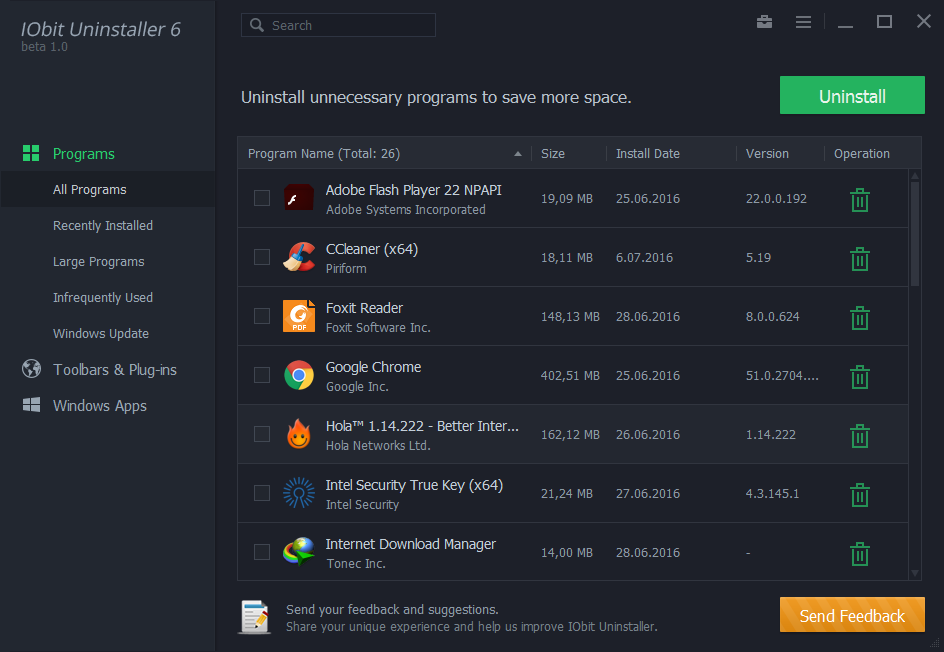Viewport: 944px width, 652px height.
Task: Click trash icon for Google Chrome
Action: click(x=860, y=377)
